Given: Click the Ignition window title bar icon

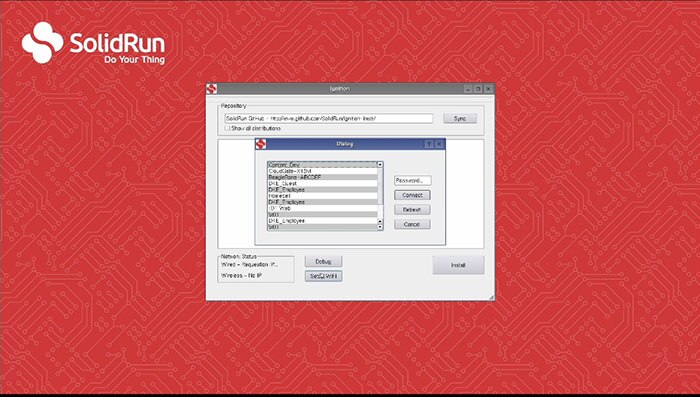Looking at the screenshot, I should [212, 88].
